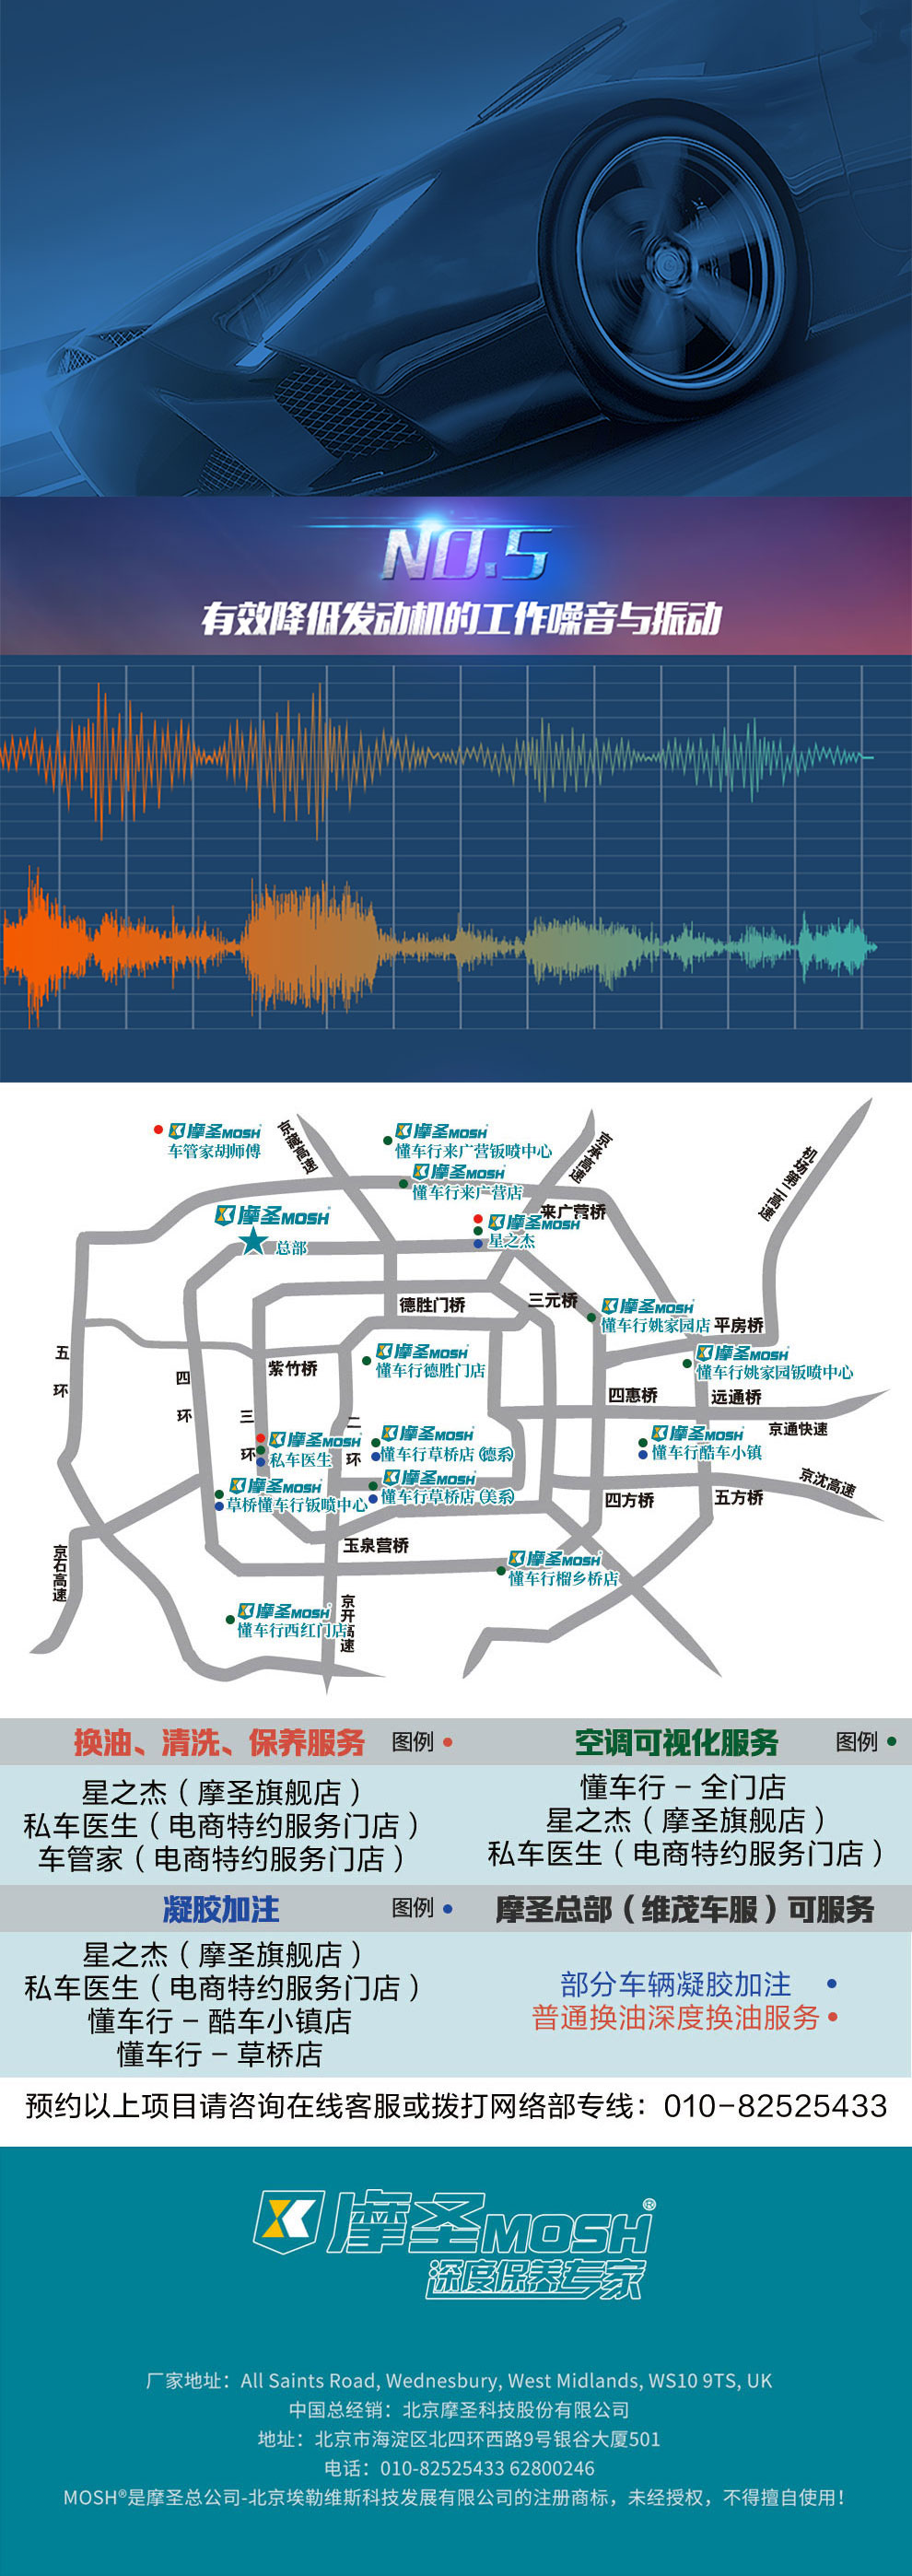
Task: Click the 厂家地址 All Saints Road line
Action: pyautogui.click(x=459, y=2380)
